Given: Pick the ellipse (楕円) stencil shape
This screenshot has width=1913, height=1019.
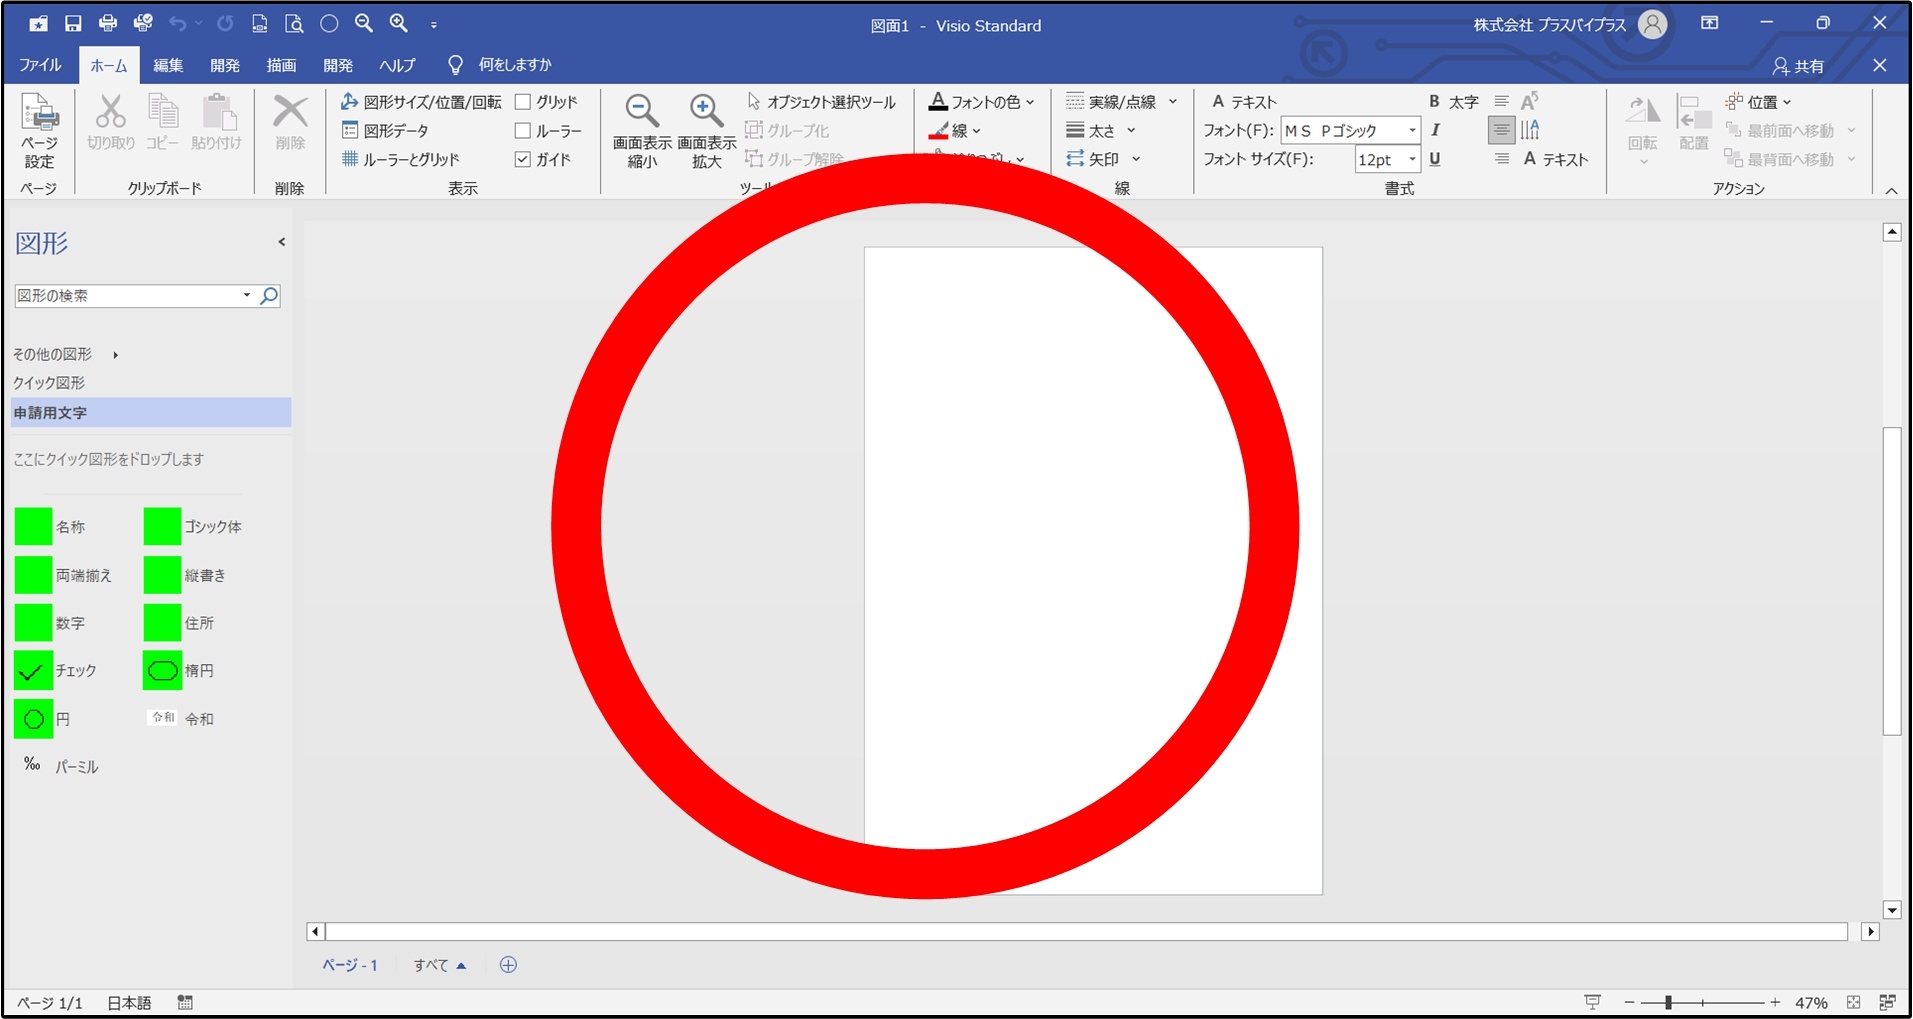Looking at the screenshot, I should coord(162,671).
